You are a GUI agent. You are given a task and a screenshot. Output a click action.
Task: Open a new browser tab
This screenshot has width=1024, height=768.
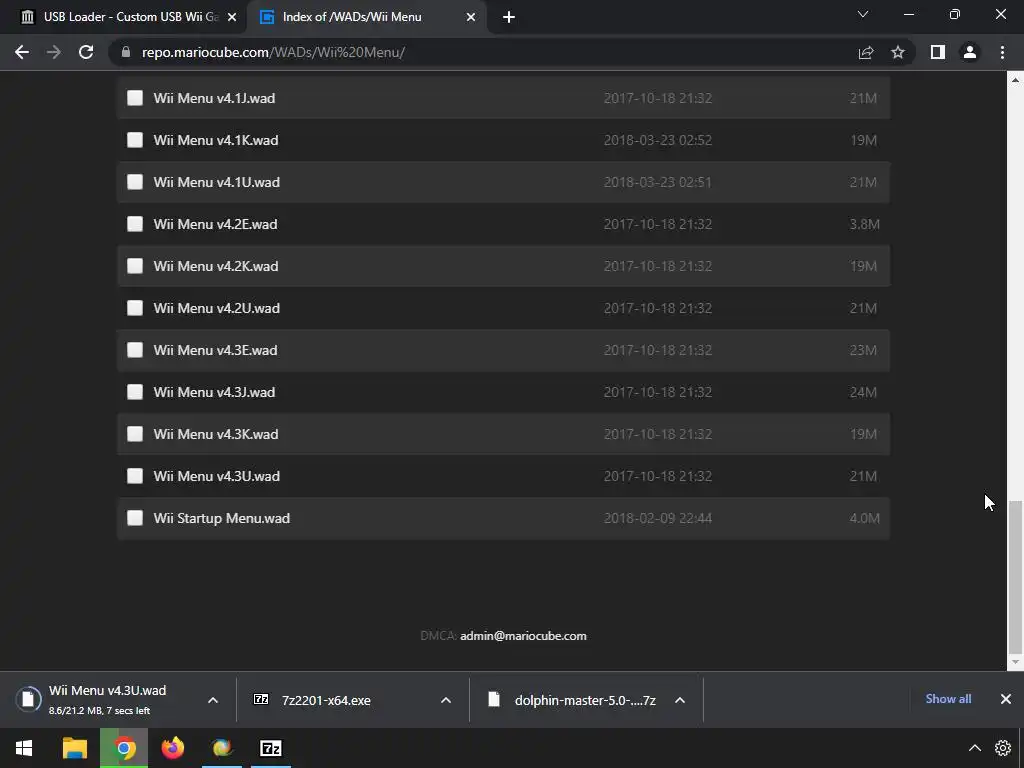pyautogui.click(x=509, y=17)
